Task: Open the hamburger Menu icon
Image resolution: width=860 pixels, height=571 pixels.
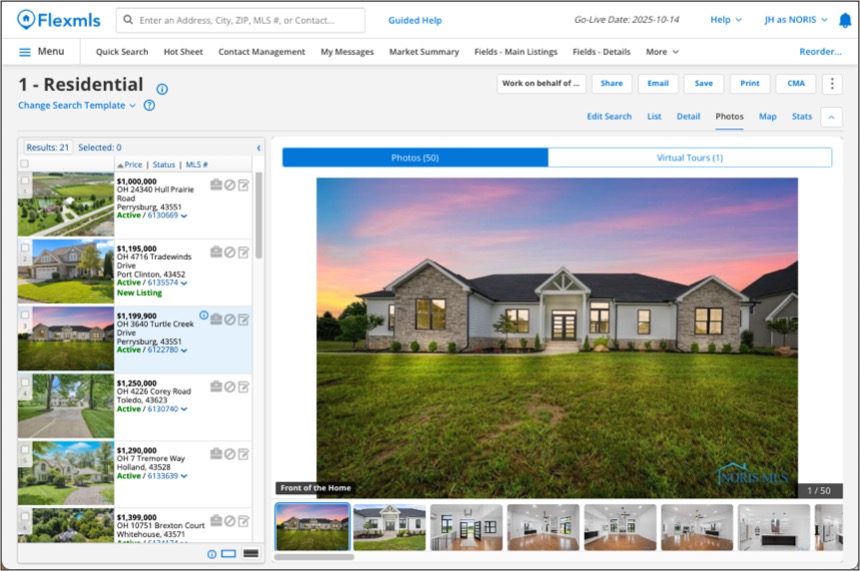Action: pos(25,52)
